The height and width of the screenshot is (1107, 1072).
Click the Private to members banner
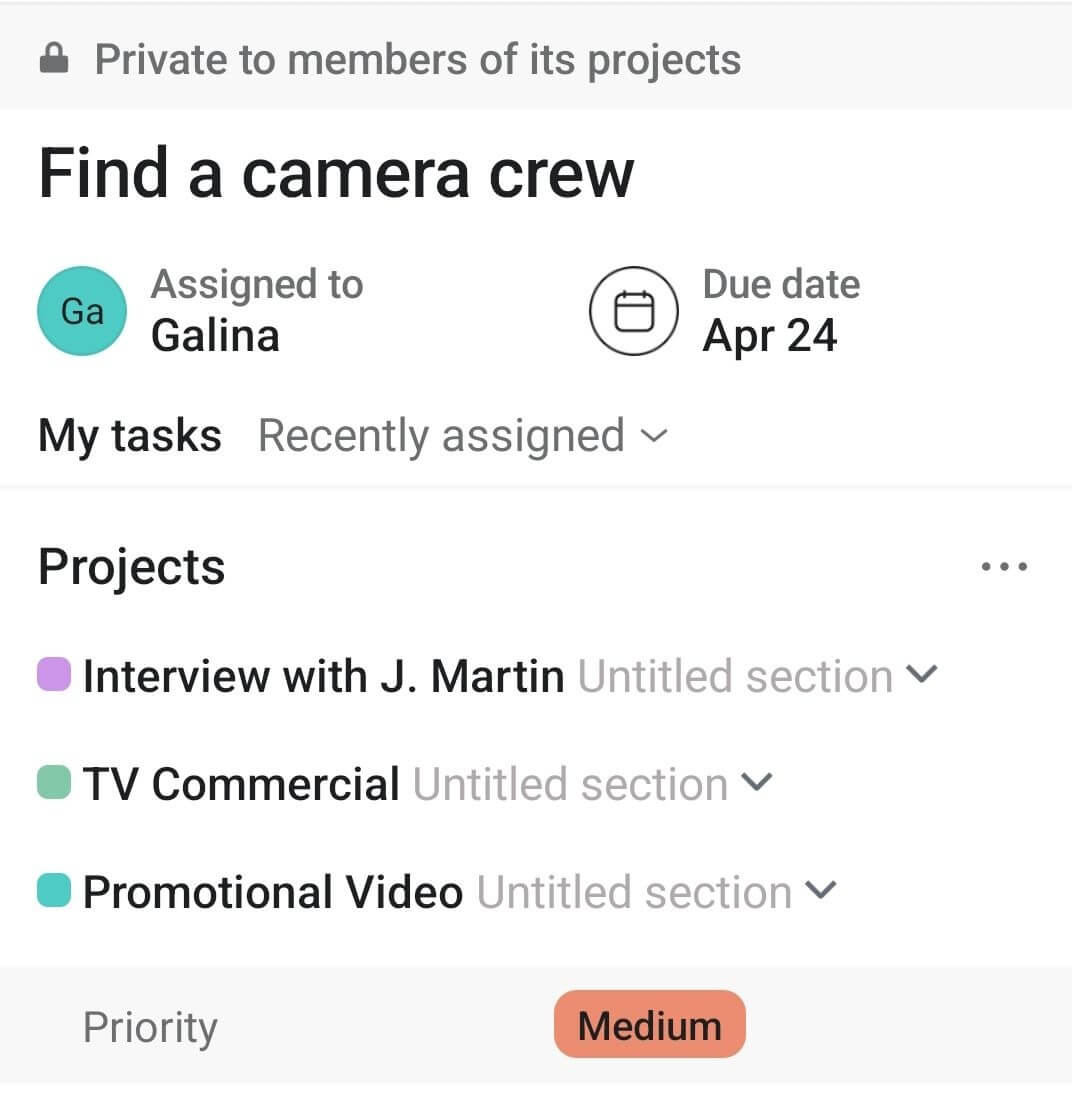[x=417, y=60]
